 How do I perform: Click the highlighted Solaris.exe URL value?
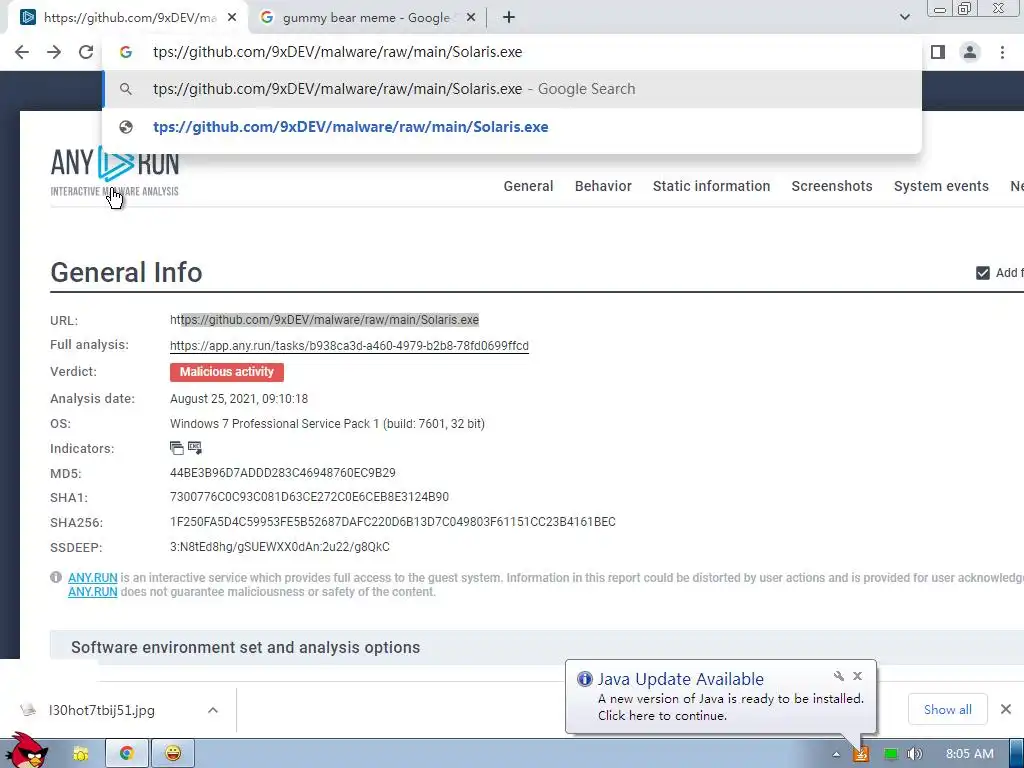click(324, 320)
